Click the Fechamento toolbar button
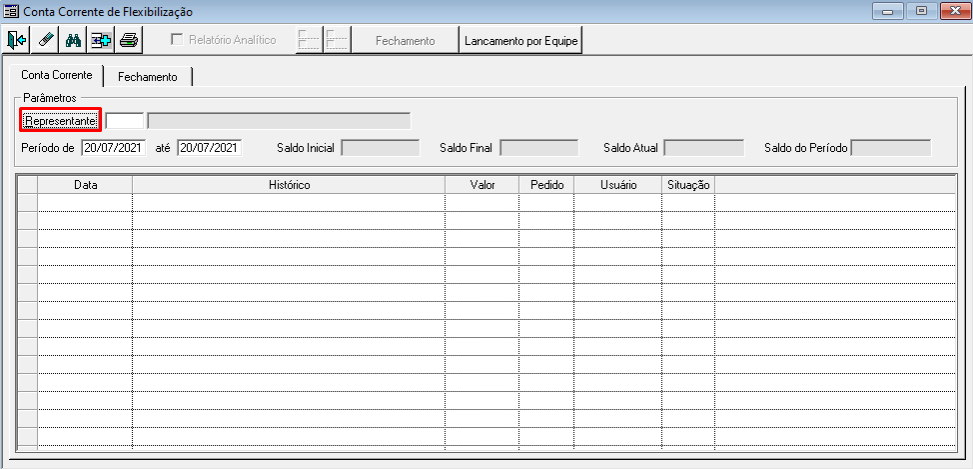Viewport: 973px width, 469px height. click(405, 40)
